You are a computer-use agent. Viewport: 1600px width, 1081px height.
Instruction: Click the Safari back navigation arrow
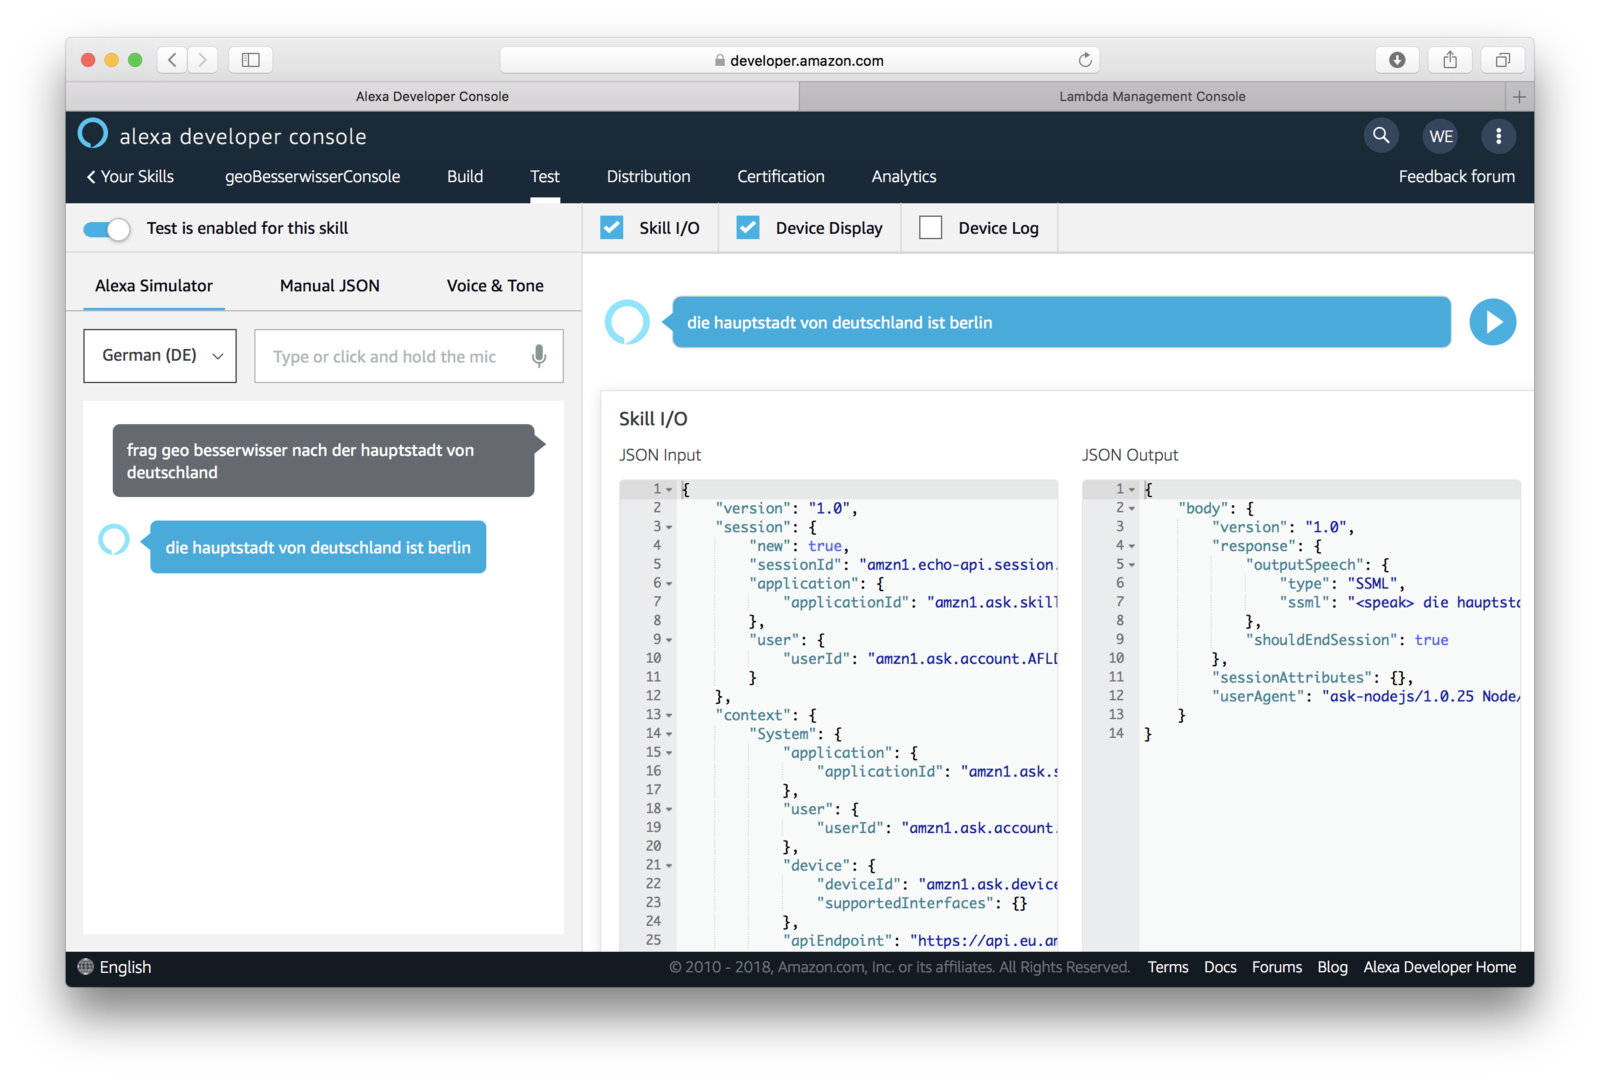tap(172, 60)
